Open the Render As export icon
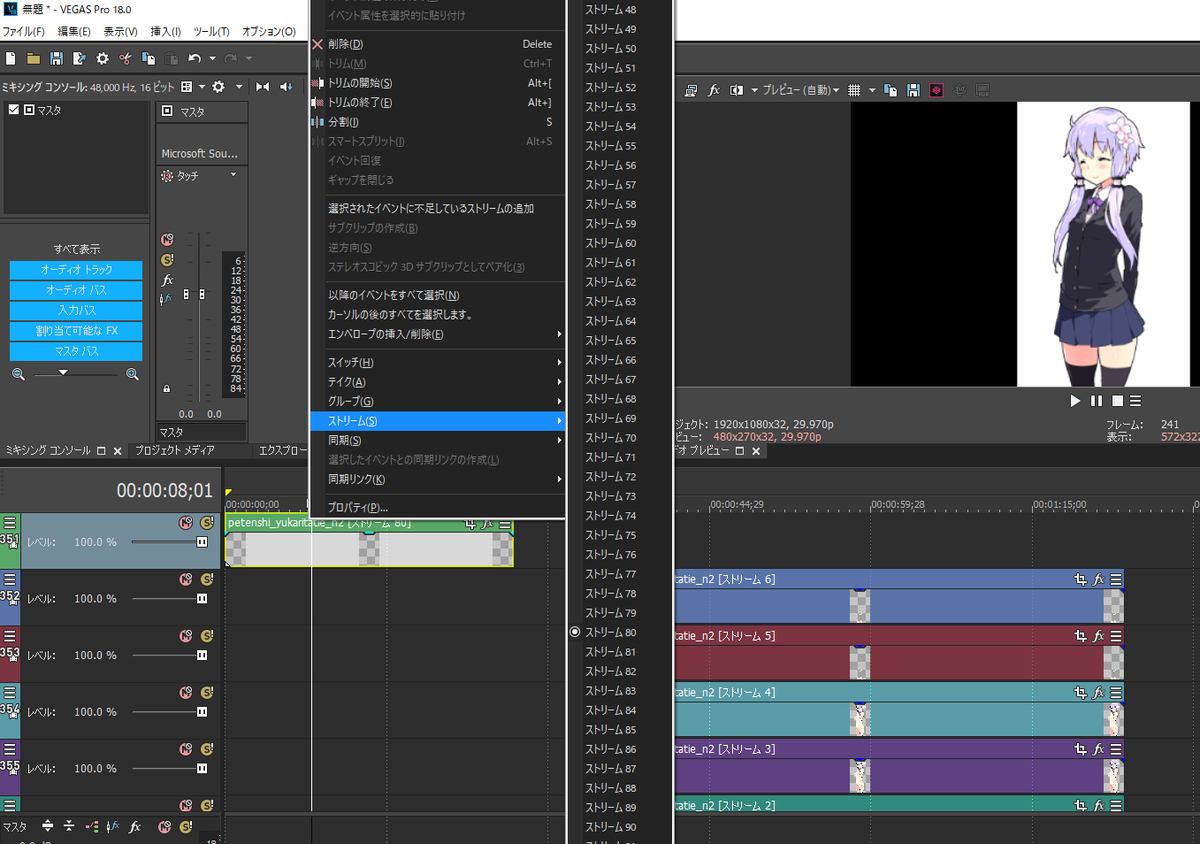 click(79, 59)
